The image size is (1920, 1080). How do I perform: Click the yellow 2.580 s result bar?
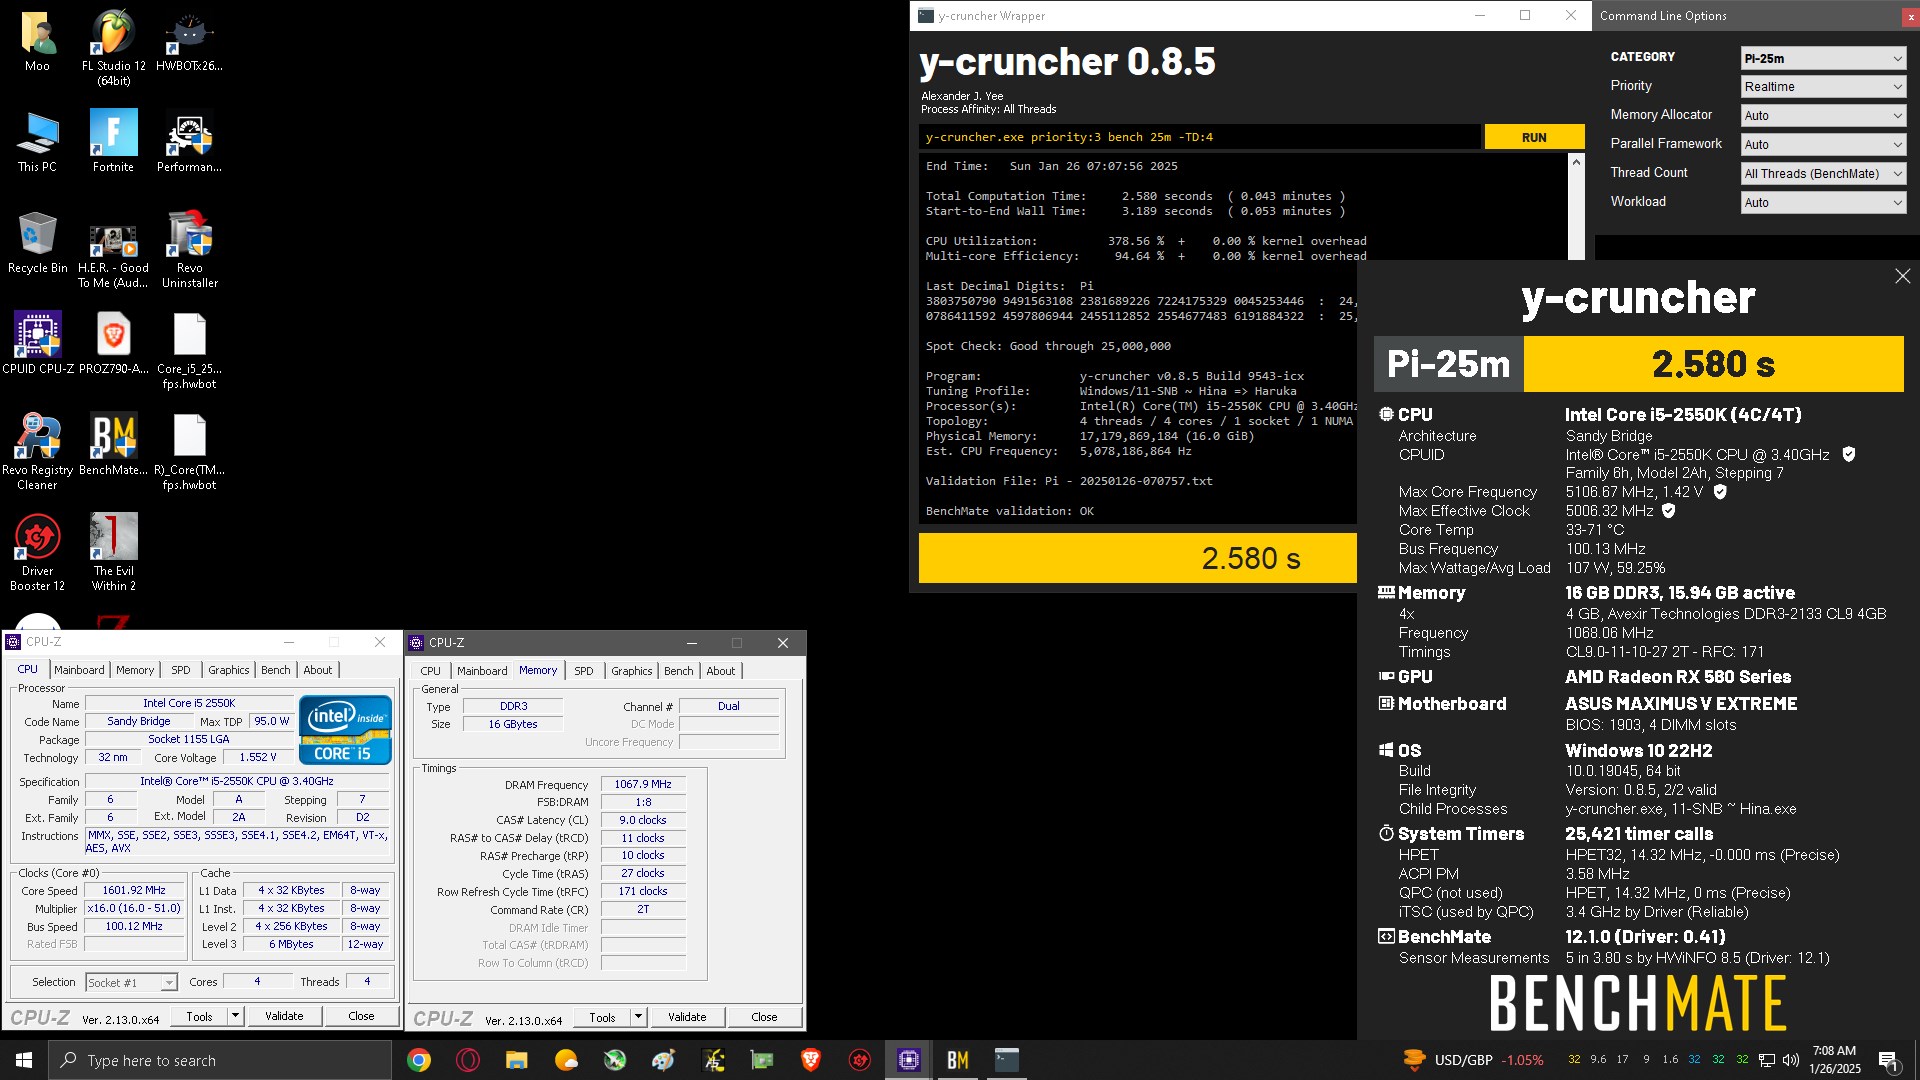tap(1137, 558)
